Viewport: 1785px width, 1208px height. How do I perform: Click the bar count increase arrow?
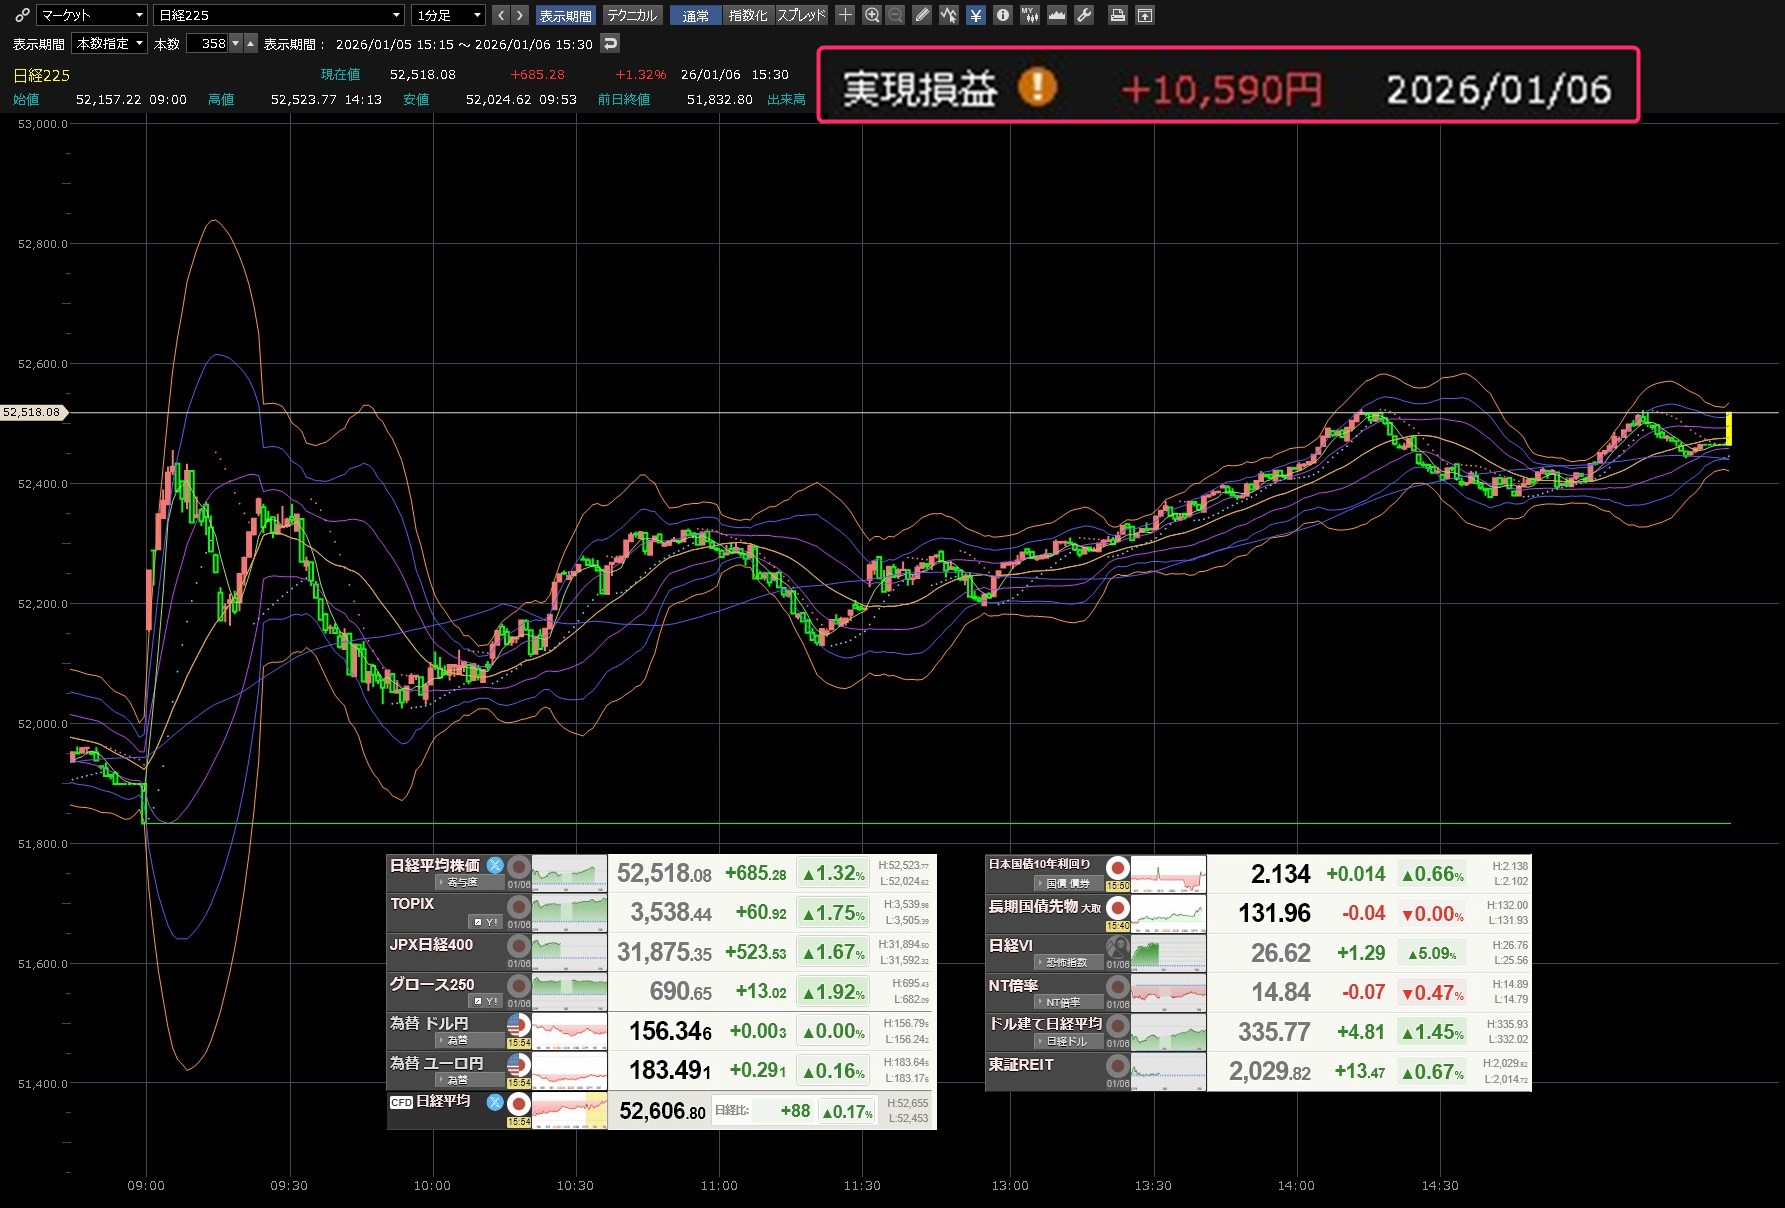pos(251,43)
